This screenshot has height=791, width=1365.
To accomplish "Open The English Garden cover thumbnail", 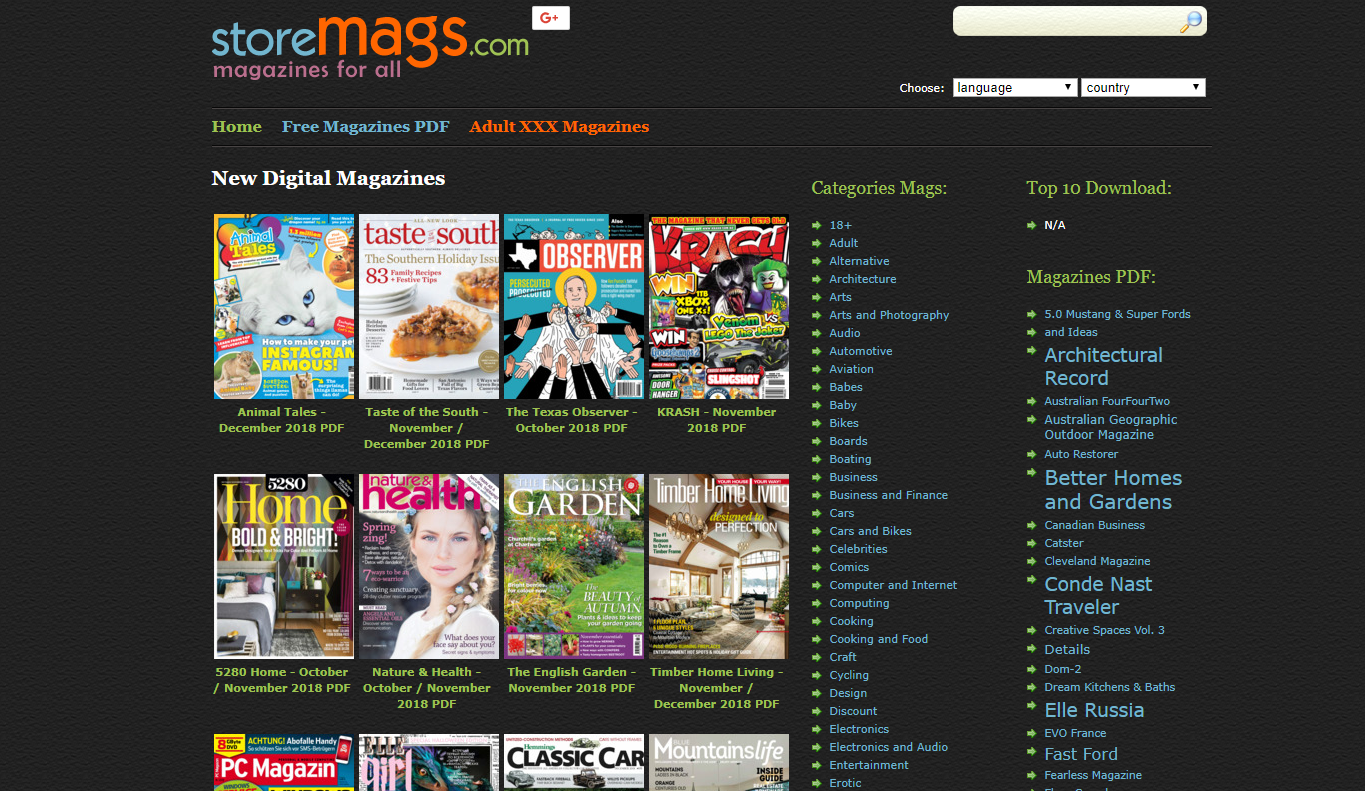I will (574, 567).
